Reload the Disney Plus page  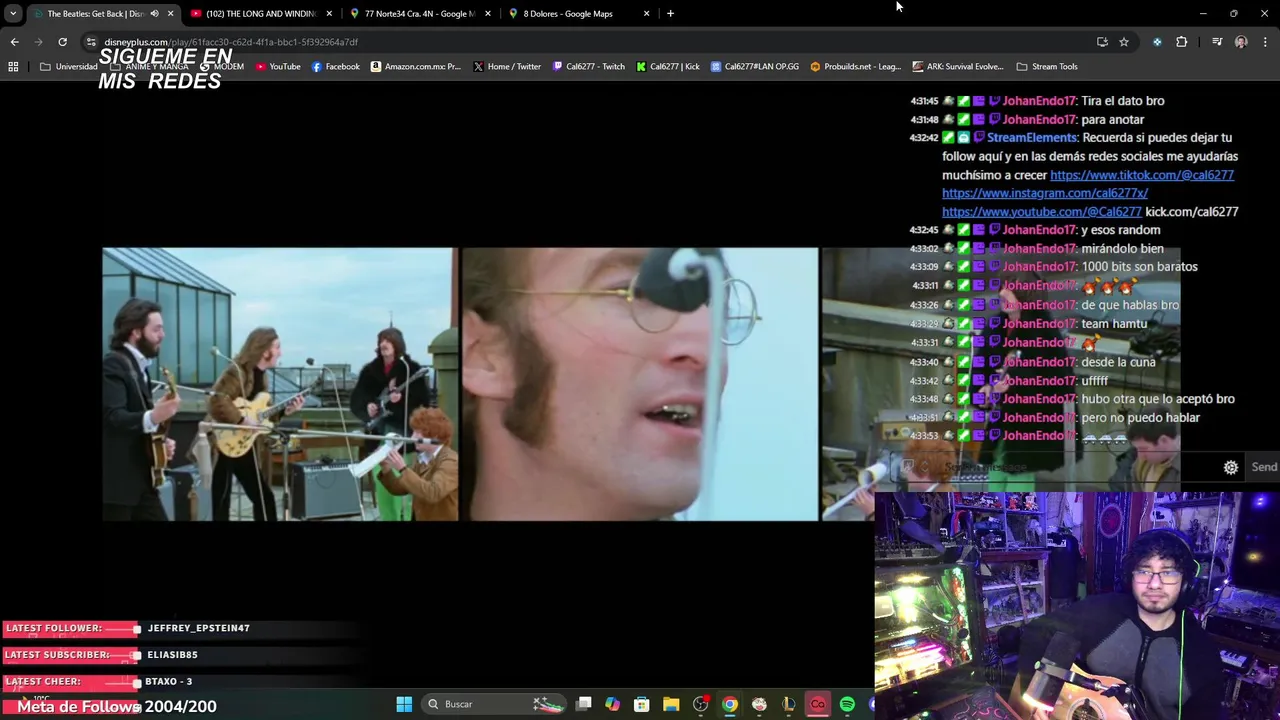pos(62,42)
